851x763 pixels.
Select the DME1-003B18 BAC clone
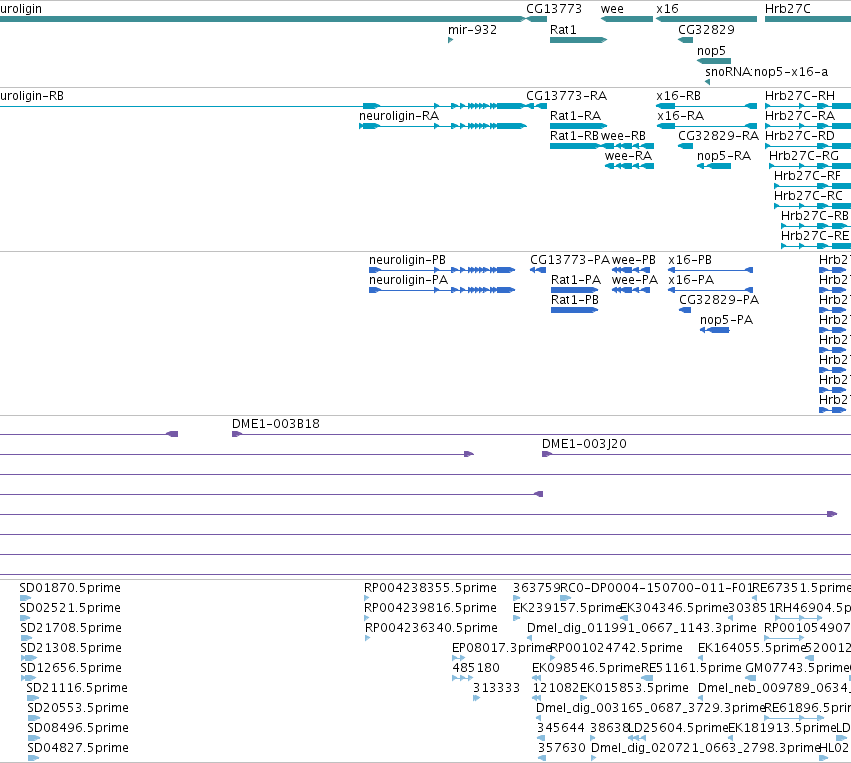[x=541, y=434]
